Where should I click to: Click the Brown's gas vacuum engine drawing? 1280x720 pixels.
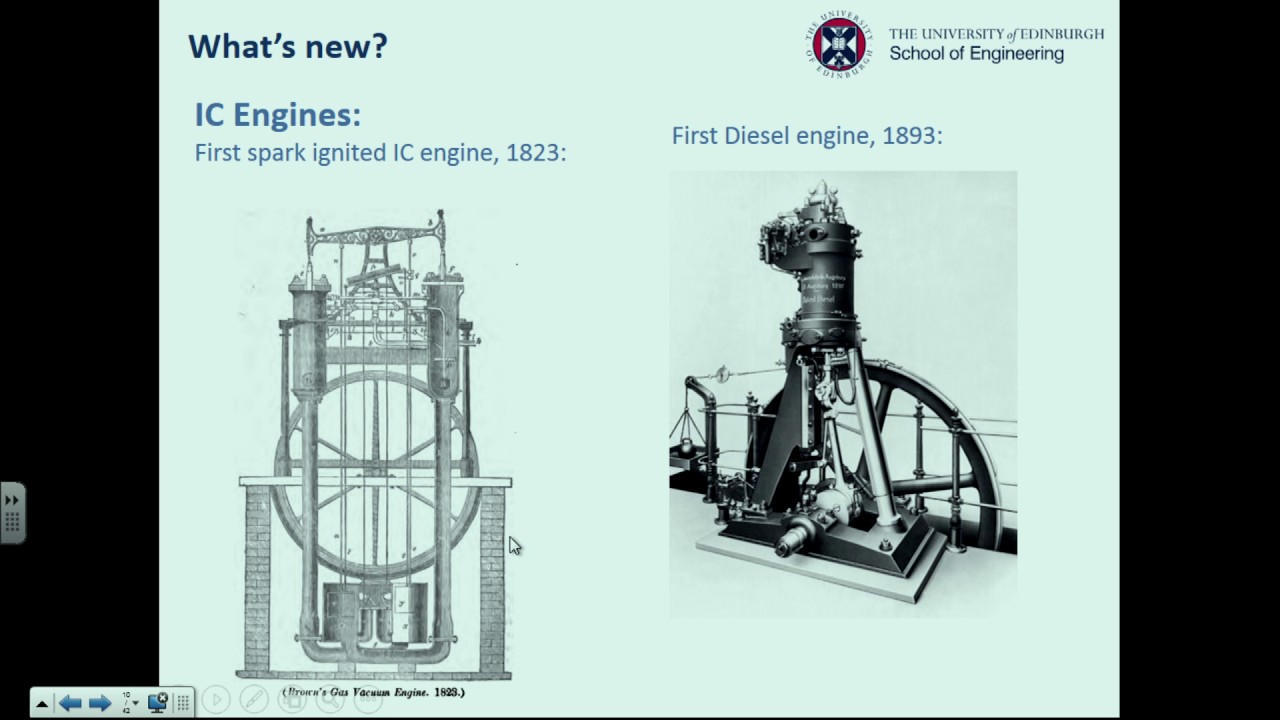click(375, 445)
